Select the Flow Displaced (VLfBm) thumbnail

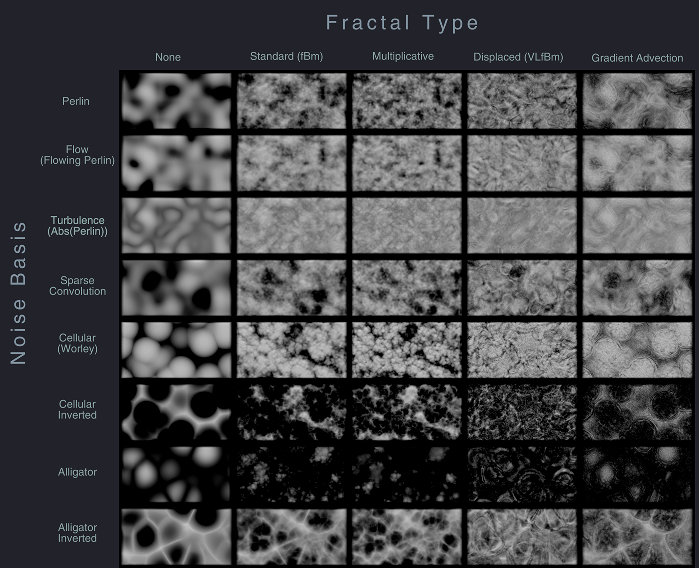(522, 164)
